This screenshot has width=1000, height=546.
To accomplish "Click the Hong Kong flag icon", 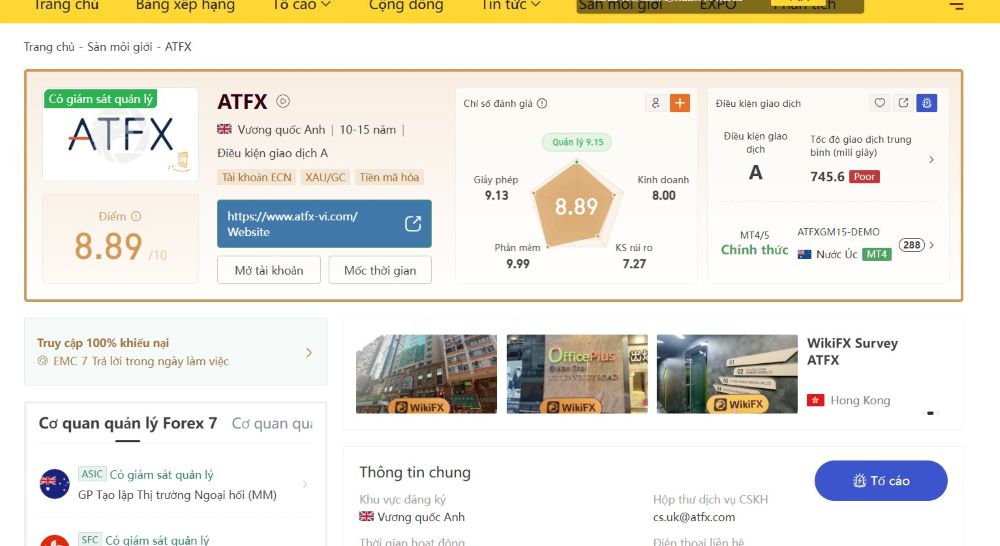I will coord(815,400).
